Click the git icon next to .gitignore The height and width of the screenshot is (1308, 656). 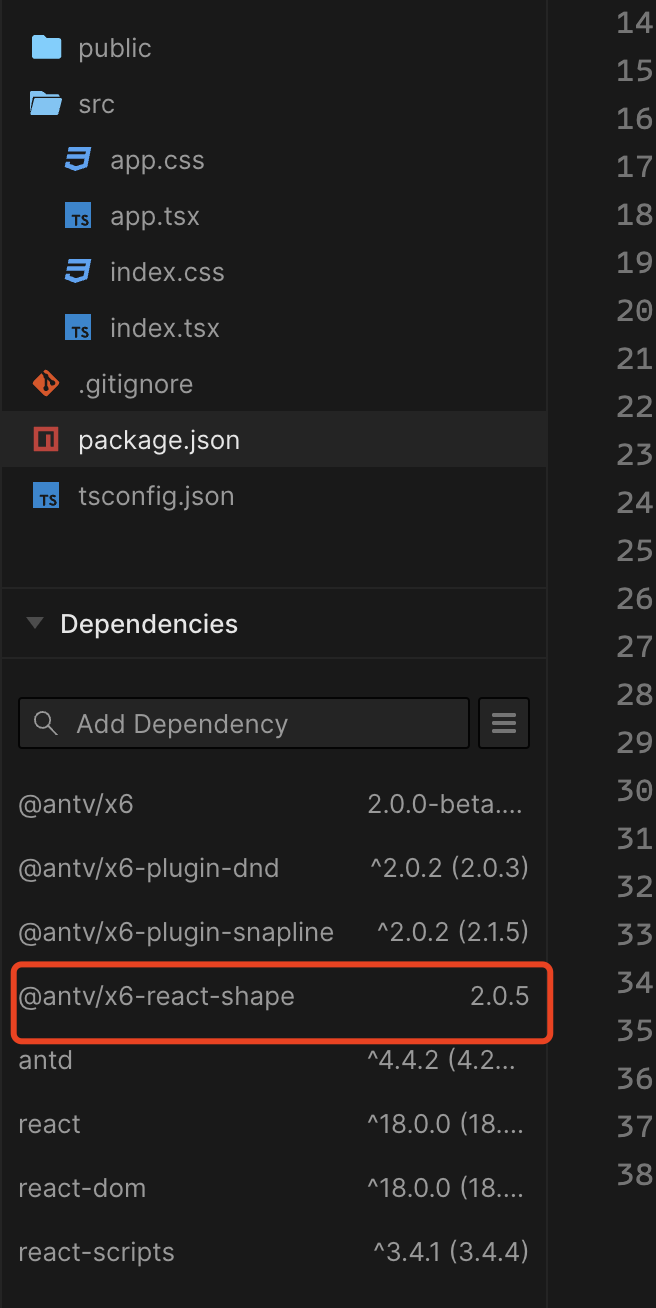[x=45, y=383]
